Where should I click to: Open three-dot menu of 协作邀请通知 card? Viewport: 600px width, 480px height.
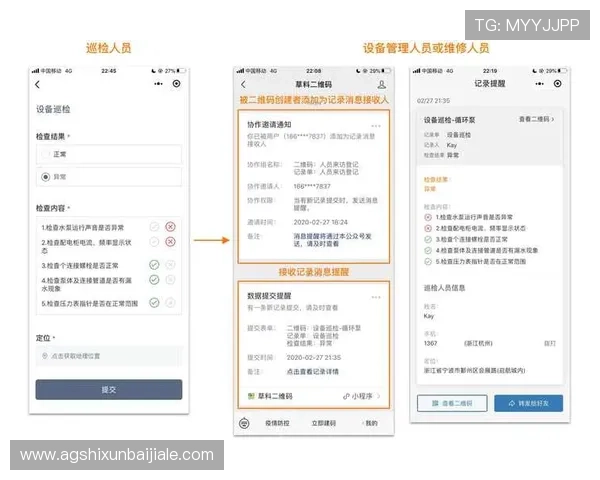click(x=376, y=126)
